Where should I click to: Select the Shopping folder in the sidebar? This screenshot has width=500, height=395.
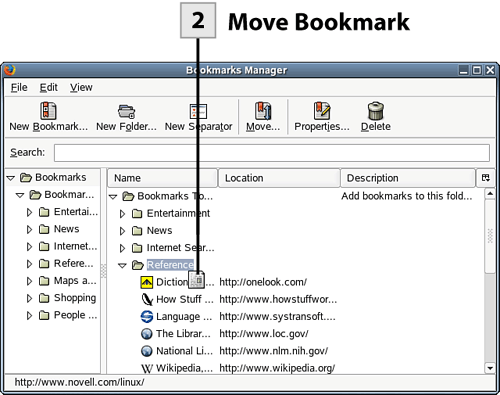[75, 298]
